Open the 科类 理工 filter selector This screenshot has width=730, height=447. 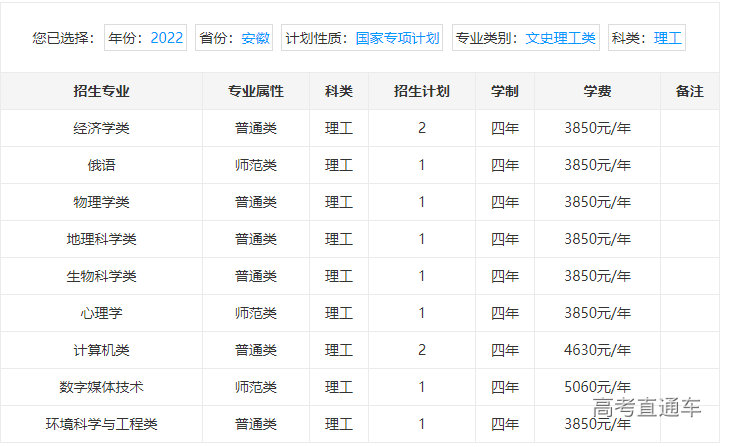660,38
